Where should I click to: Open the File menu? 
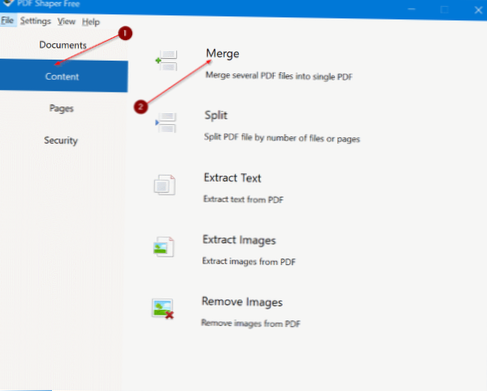click(x=7, y=21)
